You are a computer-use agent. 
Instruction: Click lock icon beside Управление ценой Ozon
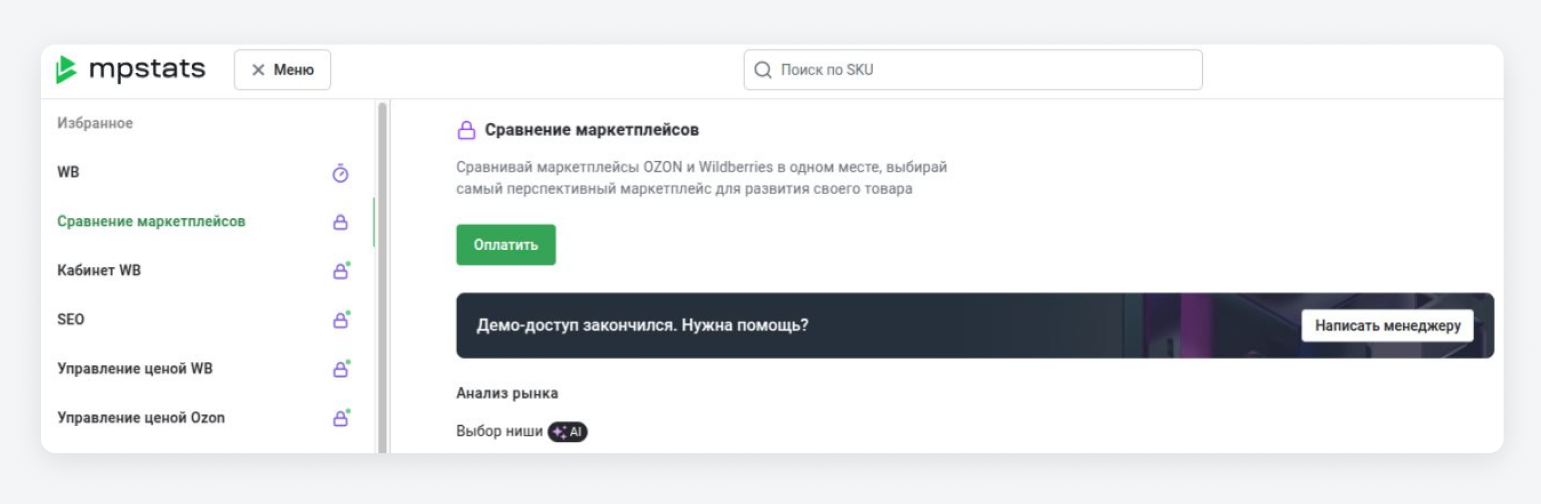341,418
